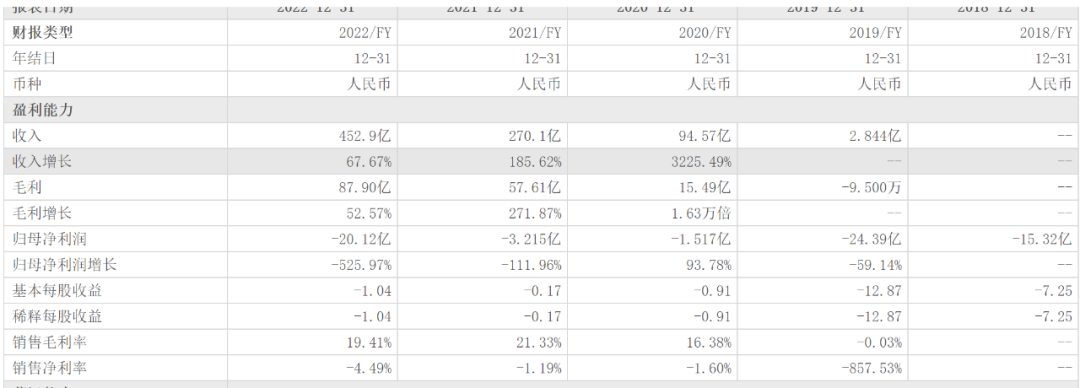This screenshot has width=1080, height=388.
Task: Select the 销售毛利率 row label
Action: 50,343
